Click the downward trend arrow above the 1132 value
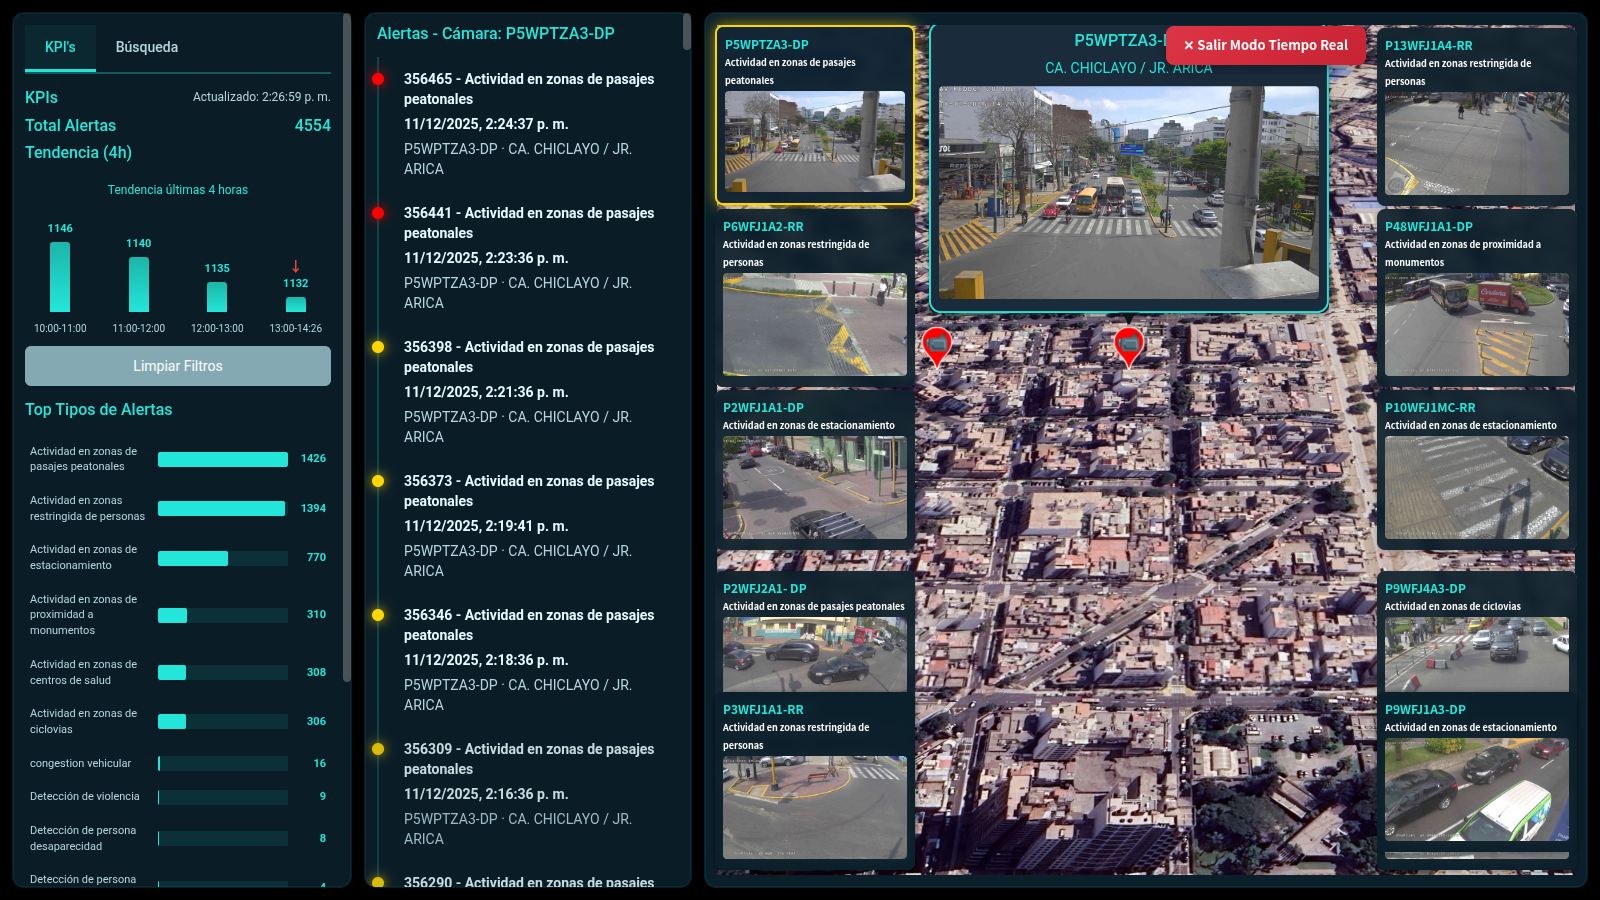The image size is (1600, 900). 296,265
